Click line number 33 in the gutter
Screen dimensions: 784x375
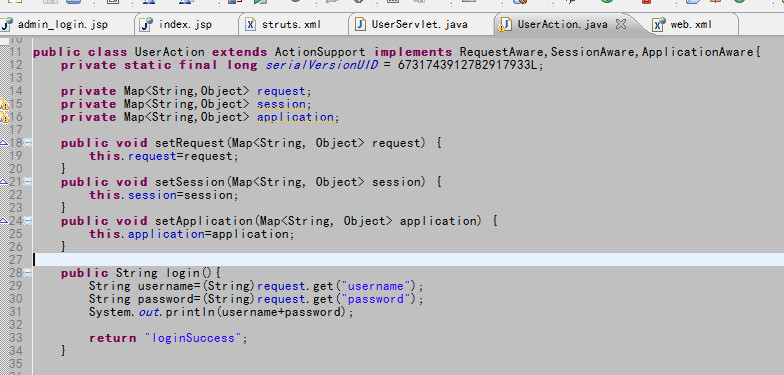click(x=16, y=338)
